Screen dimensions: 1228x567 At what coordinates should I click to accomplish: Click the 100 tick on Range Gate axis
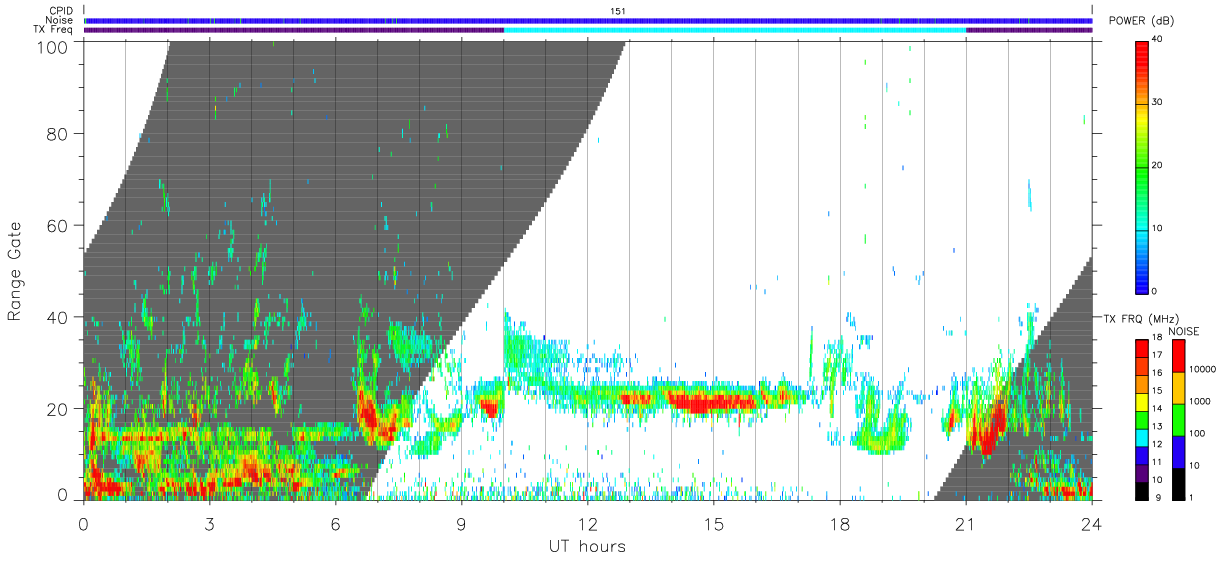[x=53, y=46]
